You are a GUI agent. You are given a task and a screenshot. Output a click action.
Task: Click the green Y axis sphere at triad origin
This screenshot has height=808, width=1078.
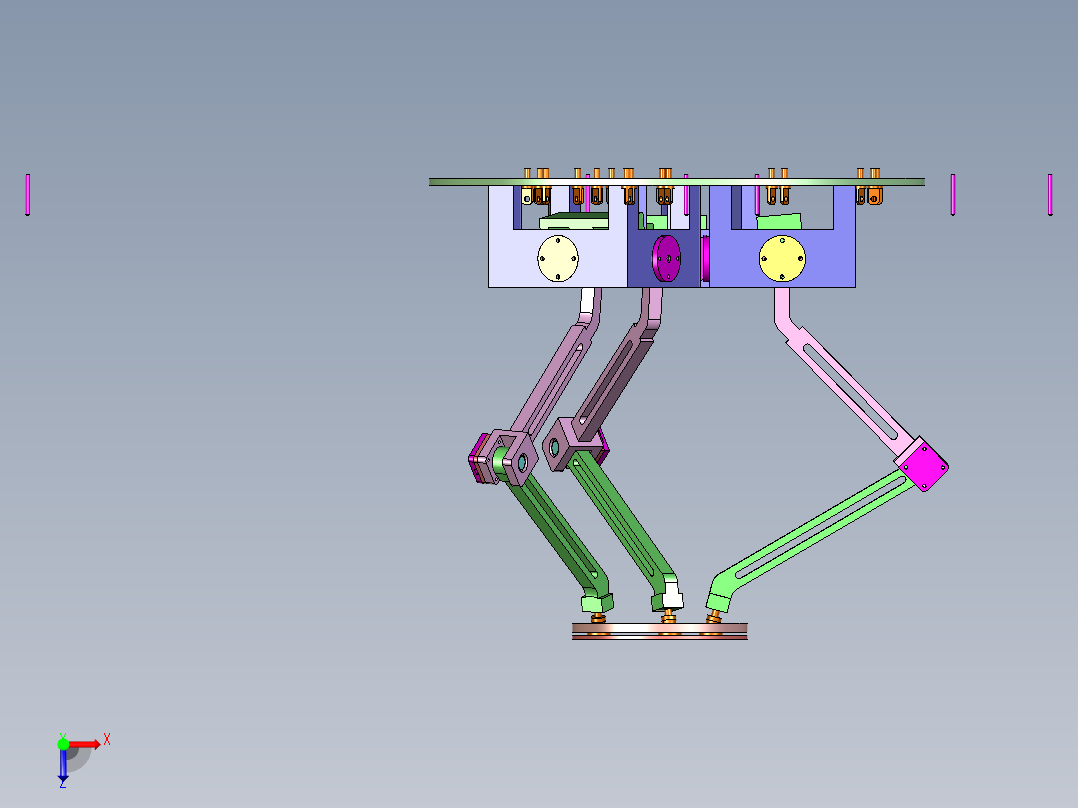(x=63, y=744)
